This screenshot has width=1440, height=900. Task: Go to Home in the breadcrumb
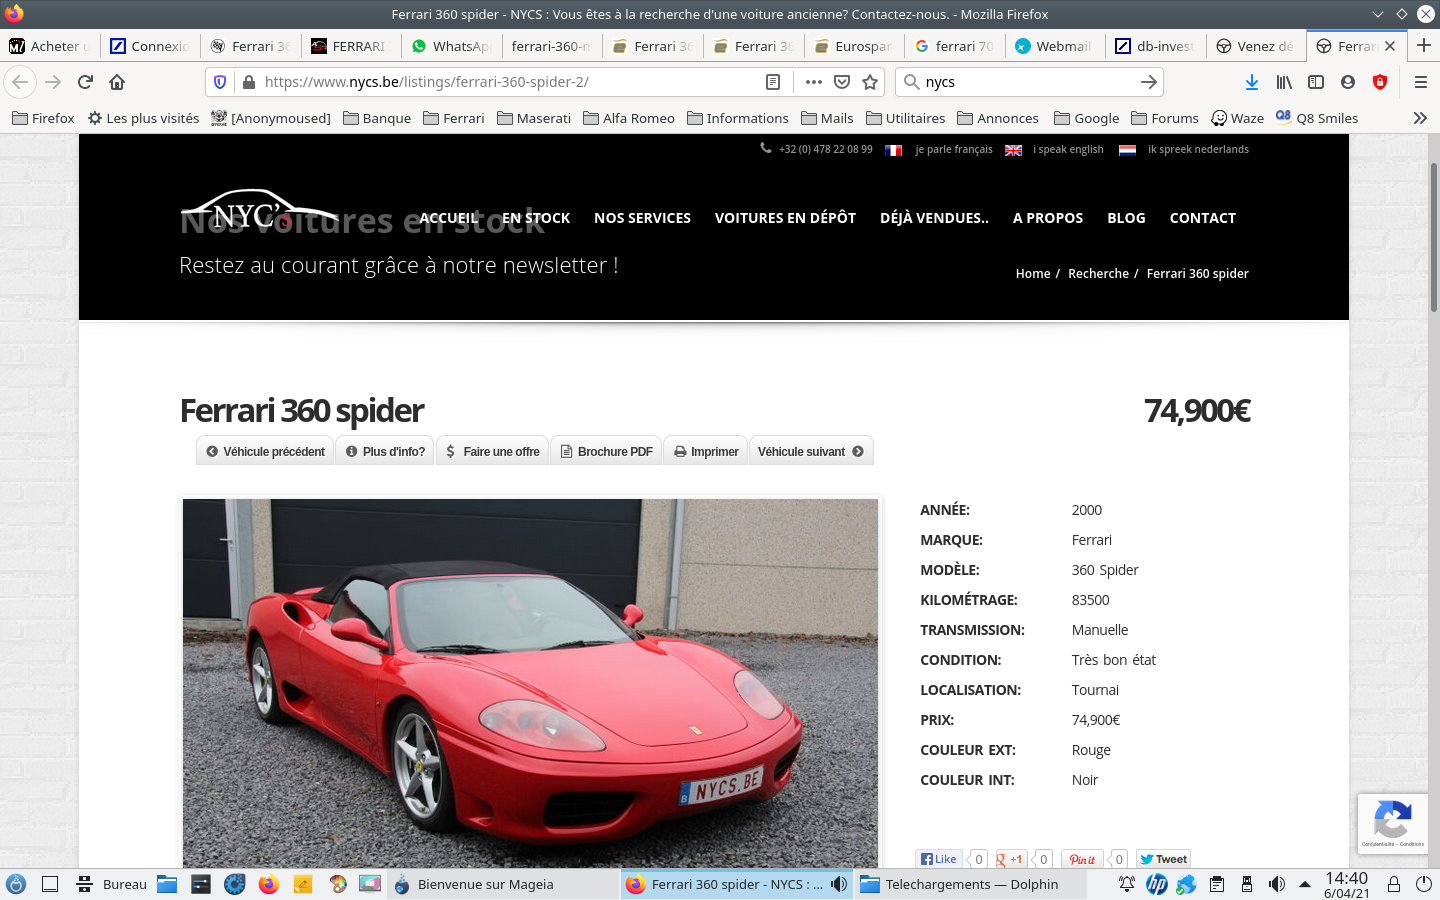click(1033, 273)
